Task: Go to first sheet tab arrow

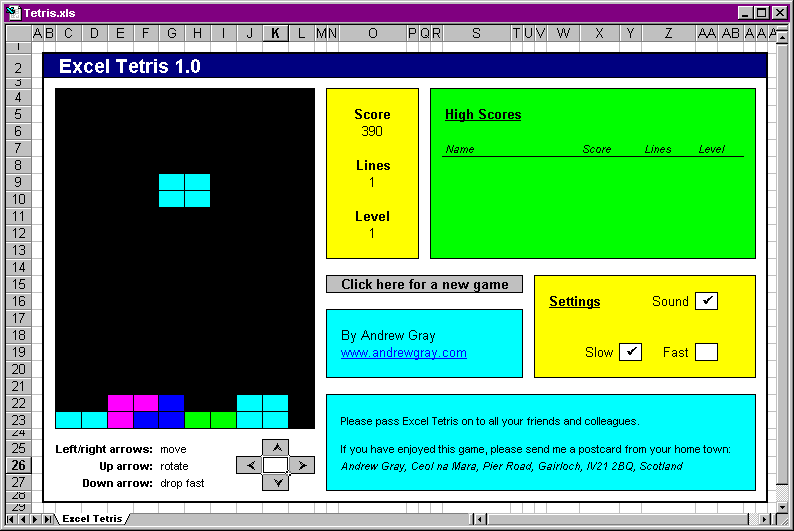Action: (x=10, y=519)
